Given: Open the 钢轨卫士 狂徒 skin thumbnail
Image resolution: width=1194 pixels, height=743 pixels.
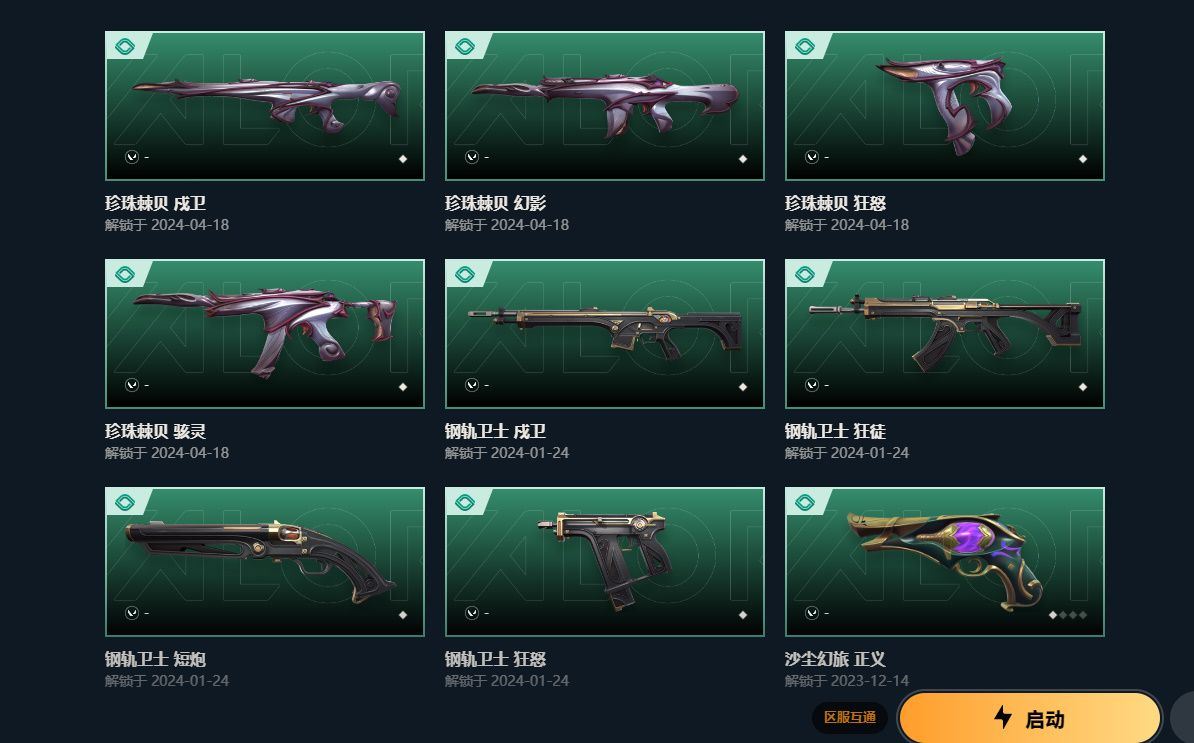Looking at the screenshot, I should (x=945, y=333).
